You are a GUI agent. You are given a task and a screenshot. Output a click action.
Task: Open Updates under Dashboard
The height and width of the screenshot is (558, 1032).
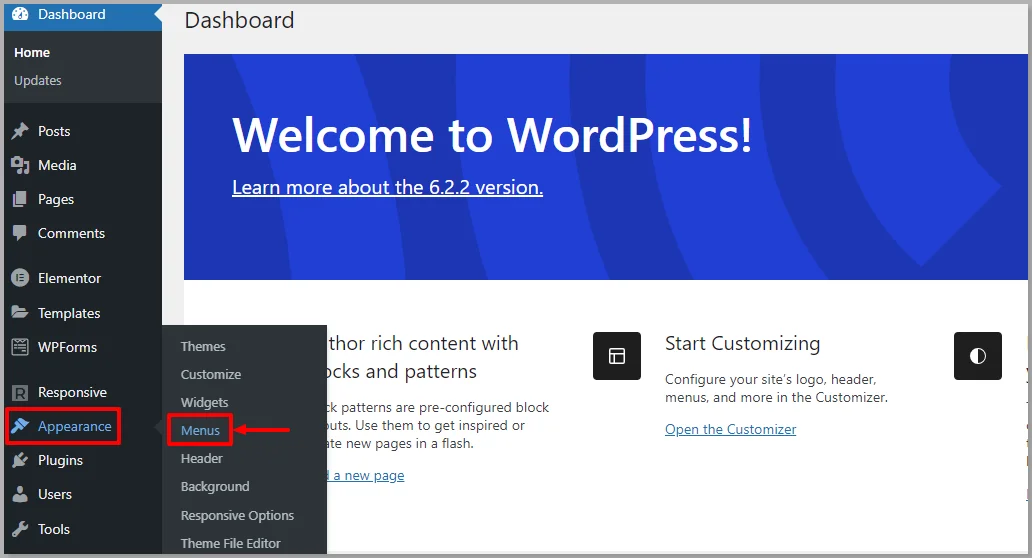click(38, 80)
